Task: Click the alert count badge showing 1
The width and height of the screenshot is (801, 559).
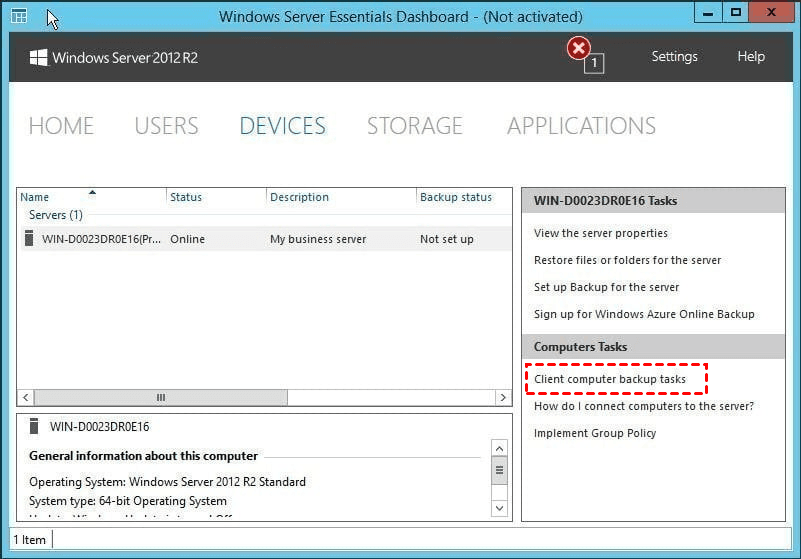Action: pyautogui.click(x=594, y=63)
